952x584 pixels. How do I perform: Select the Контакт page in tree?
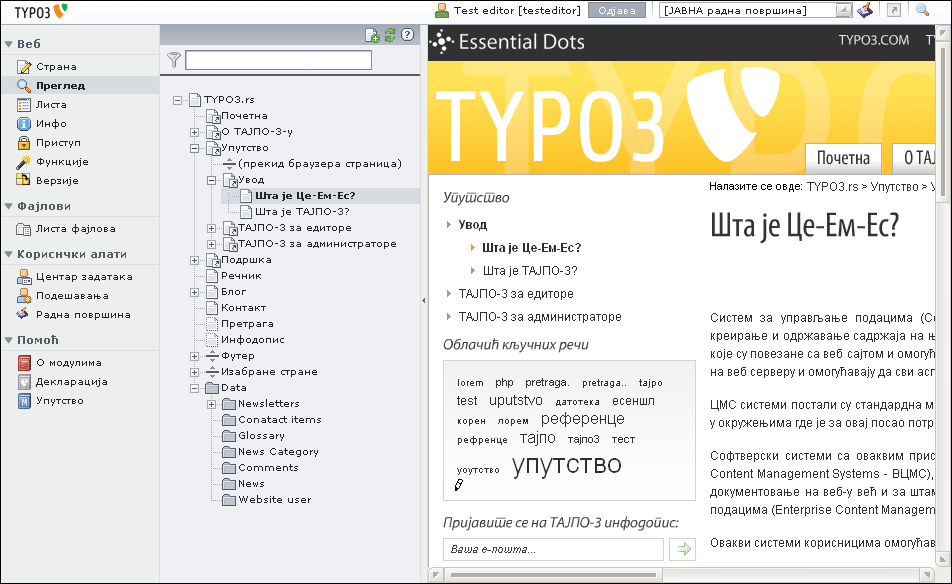(x=243, y=308)
